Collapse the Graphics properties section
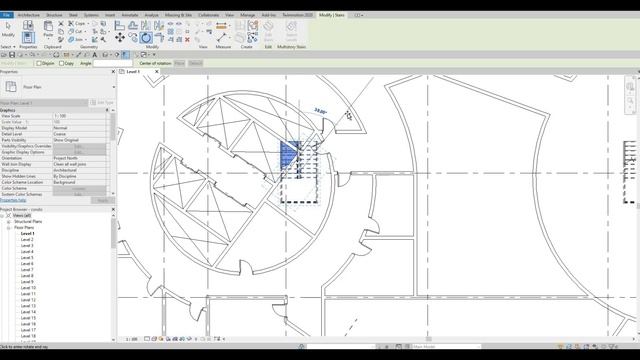Image resolution: width=640 pixels, height=360 pixels. (x=107, y=110)
